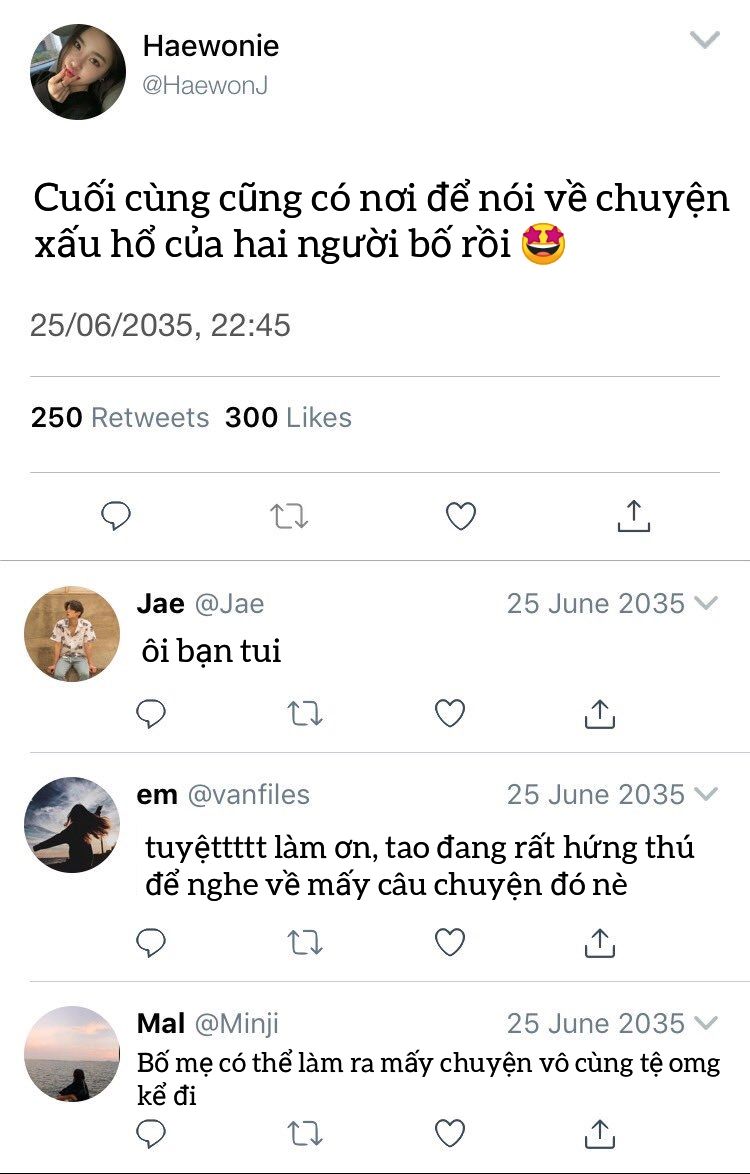Expand the menu chevron on Jae's reply
Viewport: 750px width, 1174px height.
[x=706, y=603]
